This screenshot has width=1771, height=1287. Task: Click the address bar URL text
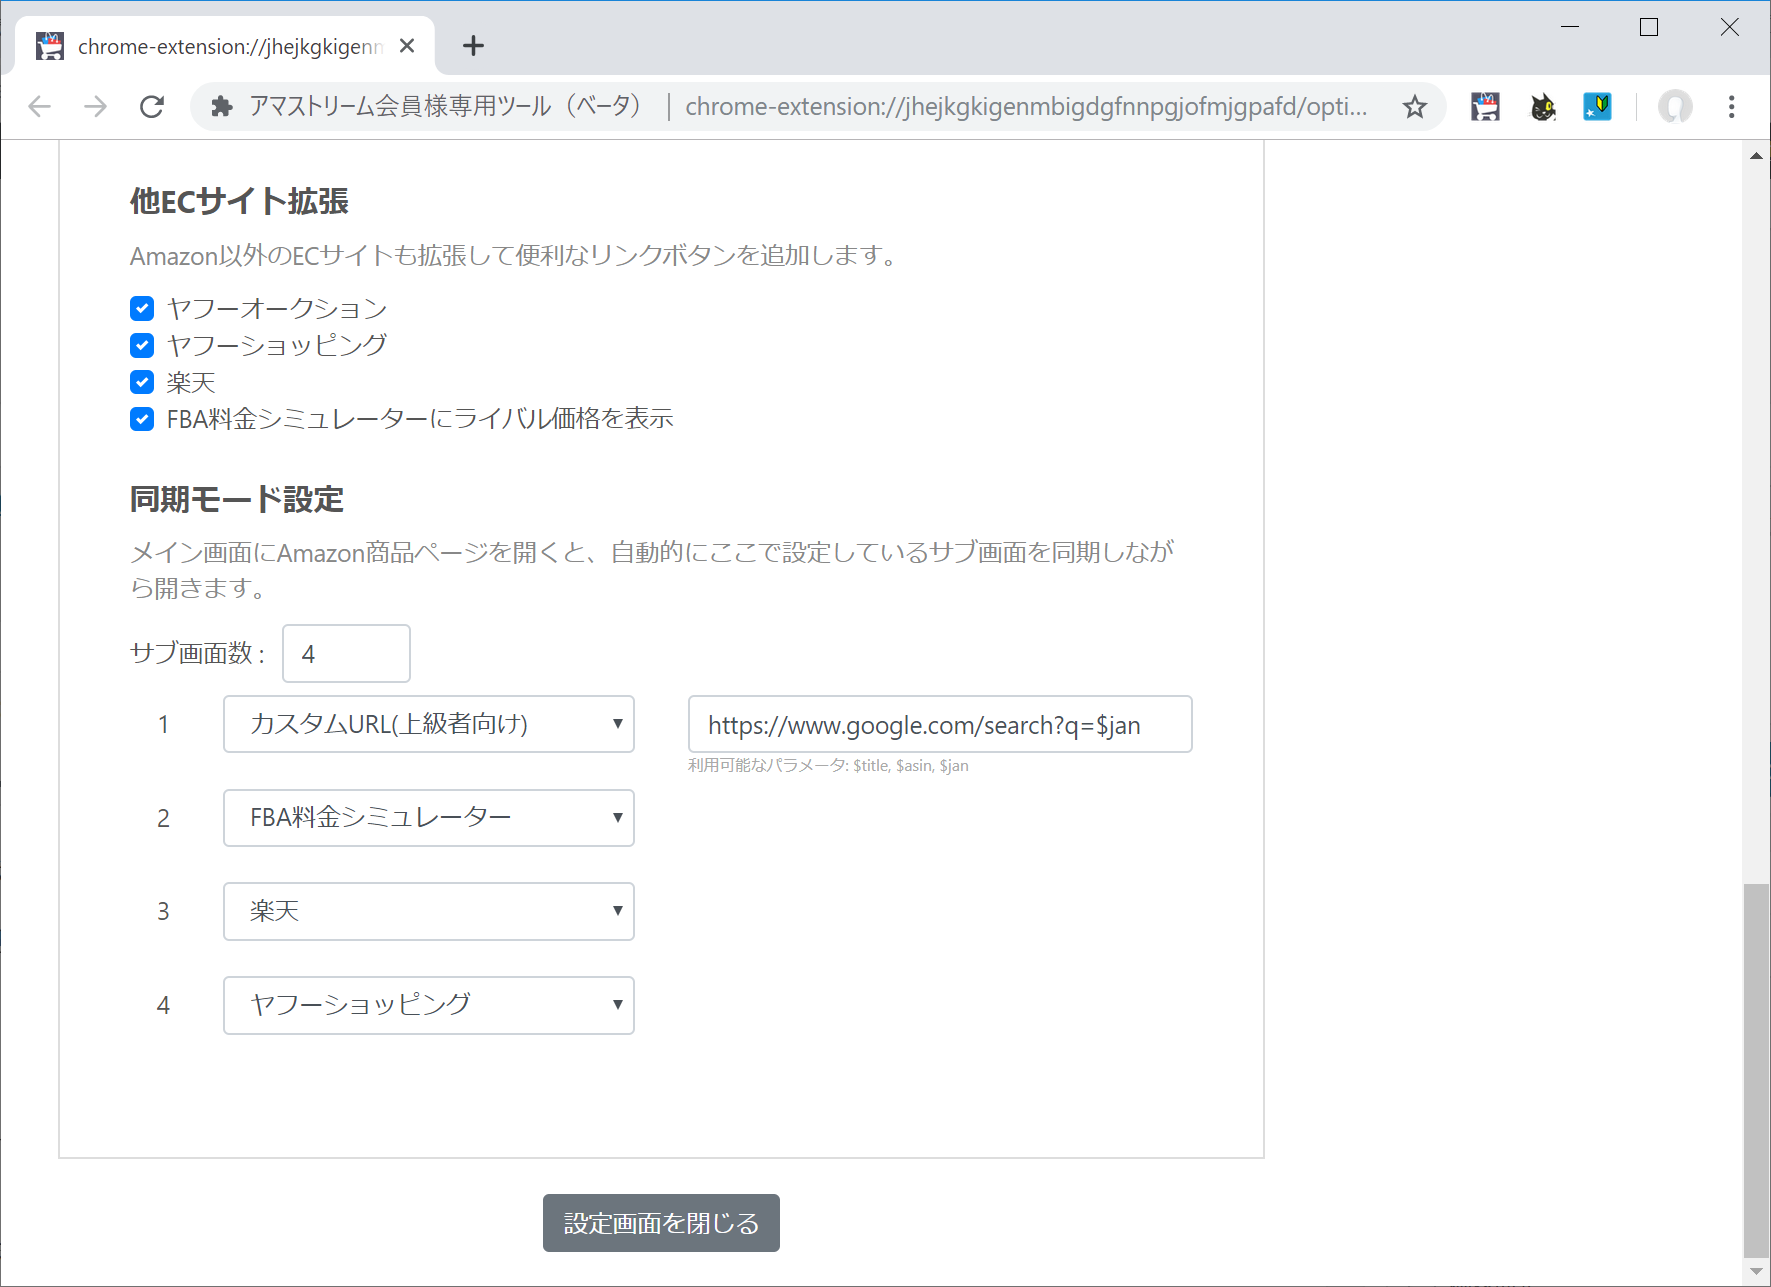(x=1026, y=106)
